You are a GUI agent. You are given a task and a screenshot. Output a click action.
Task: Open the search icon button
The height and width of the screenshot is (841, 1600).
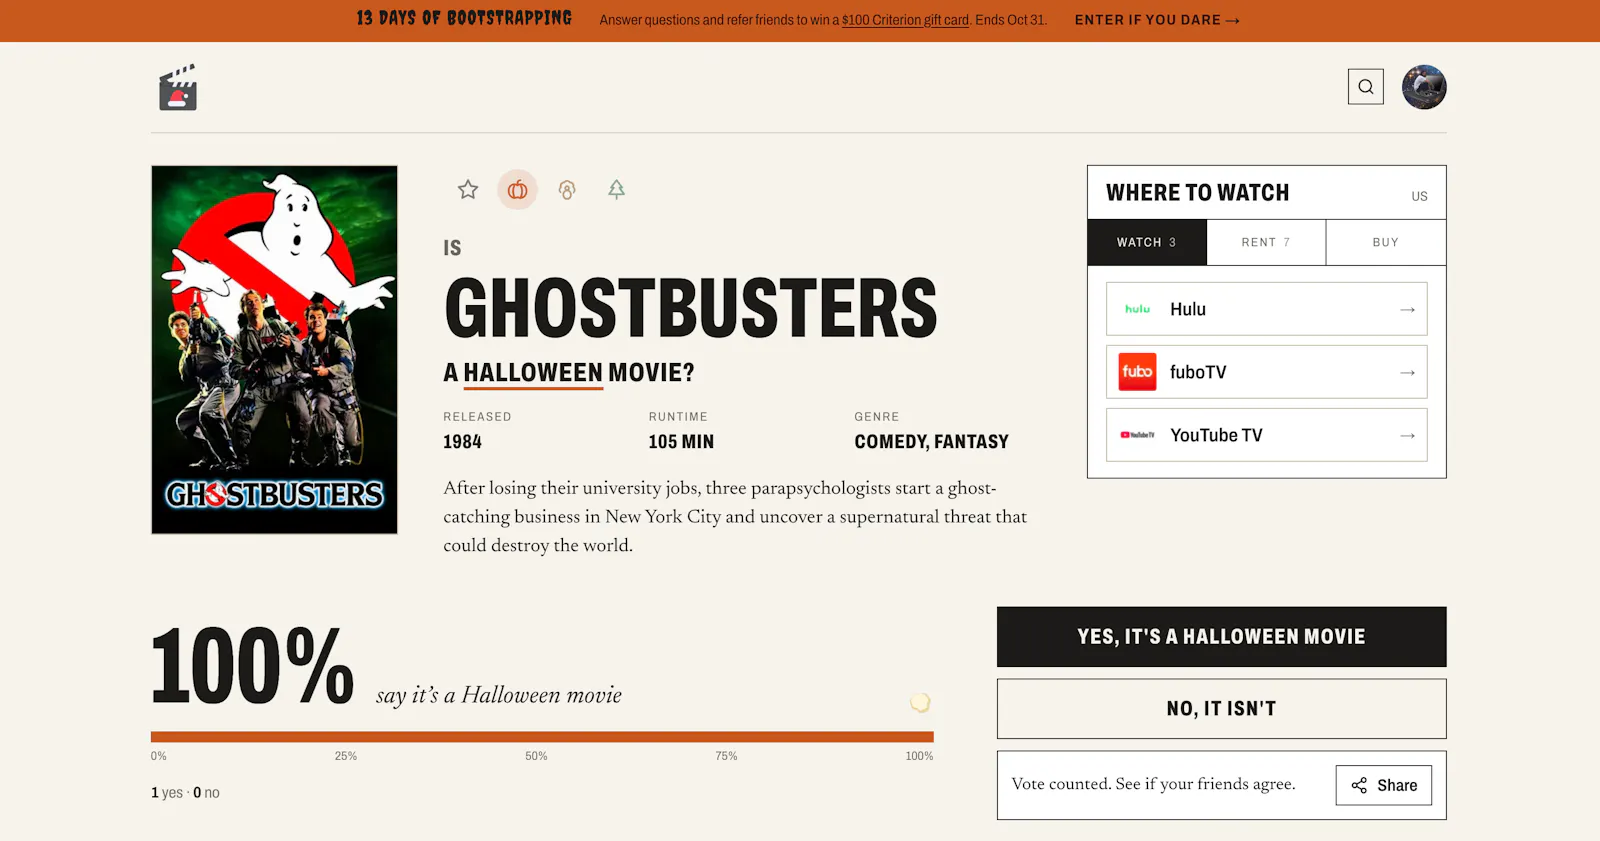pos(1366,87)
